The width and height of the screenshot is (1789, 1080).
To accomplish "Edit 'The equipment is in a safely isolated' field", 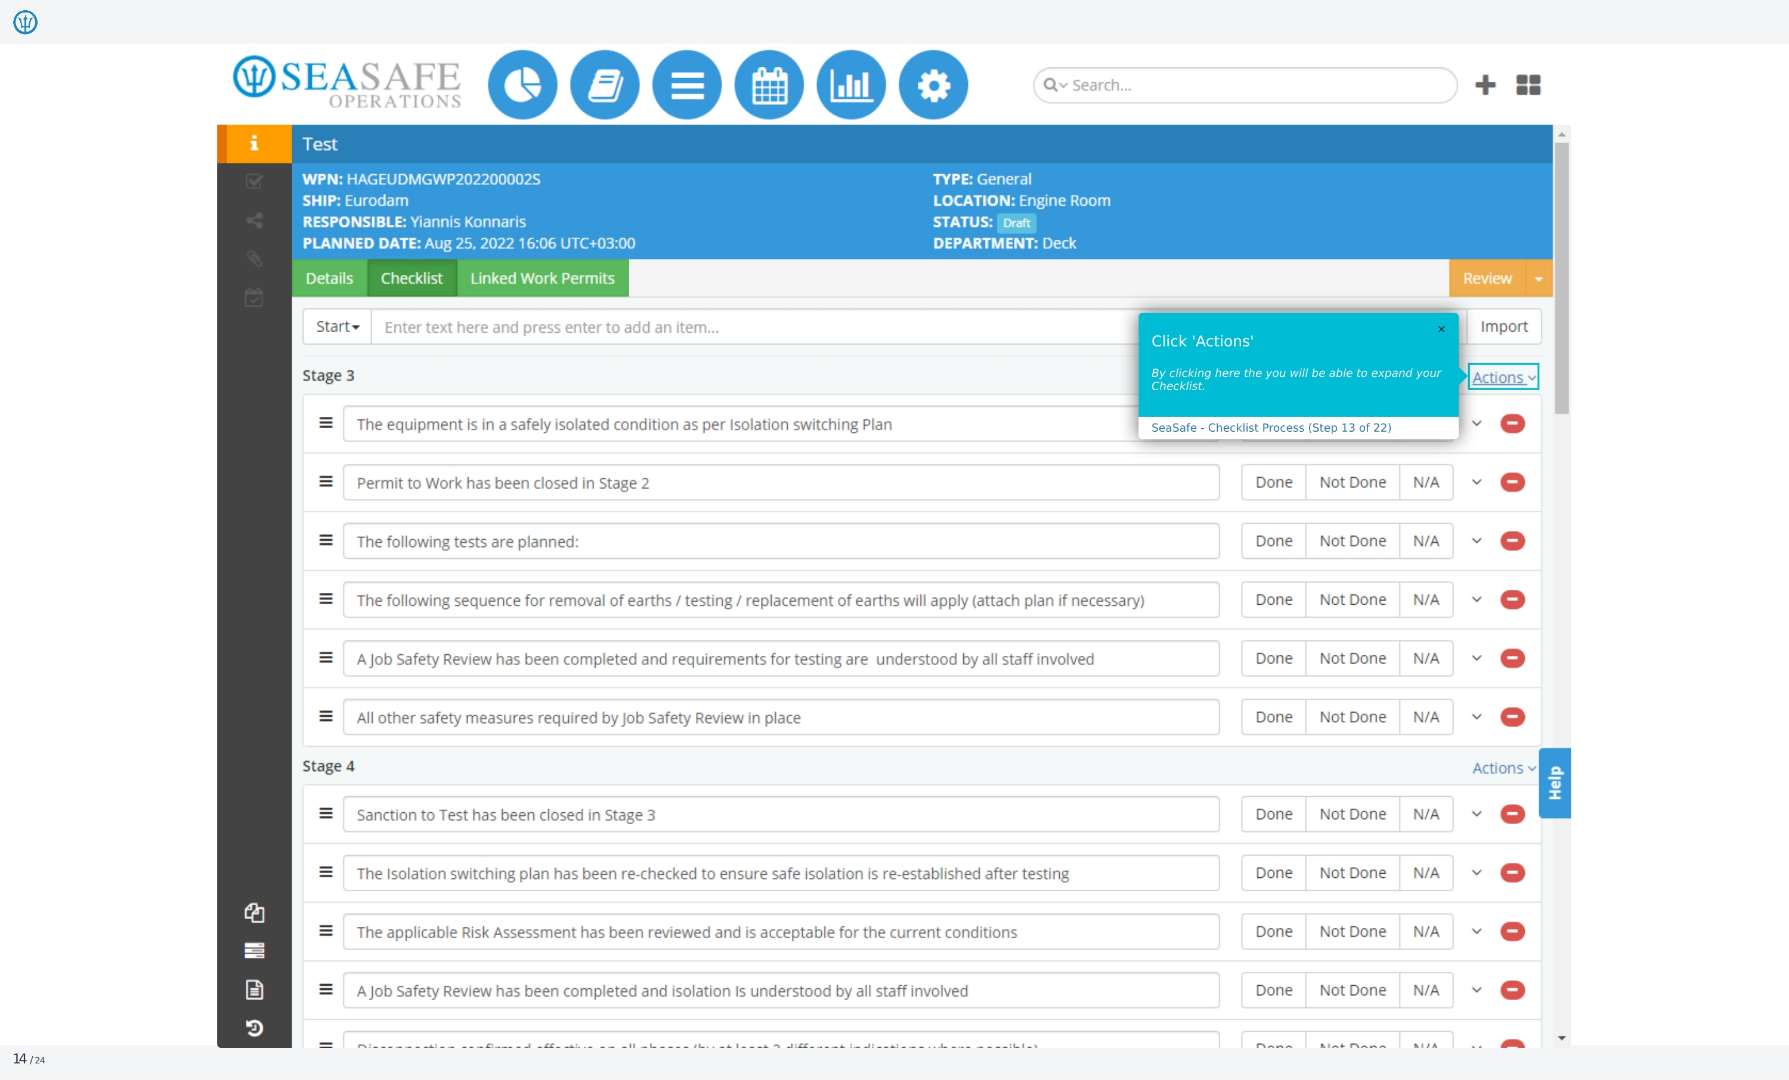I will [x=740, y=424].
